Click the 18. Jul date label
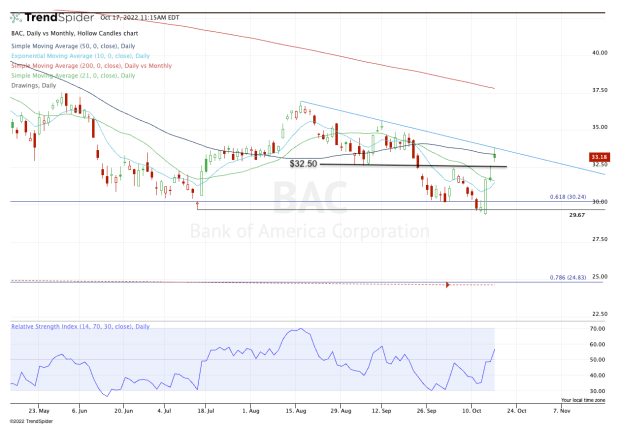Viewport: 620px width, 426px height. pyautogui.click(x=206, y=411)
